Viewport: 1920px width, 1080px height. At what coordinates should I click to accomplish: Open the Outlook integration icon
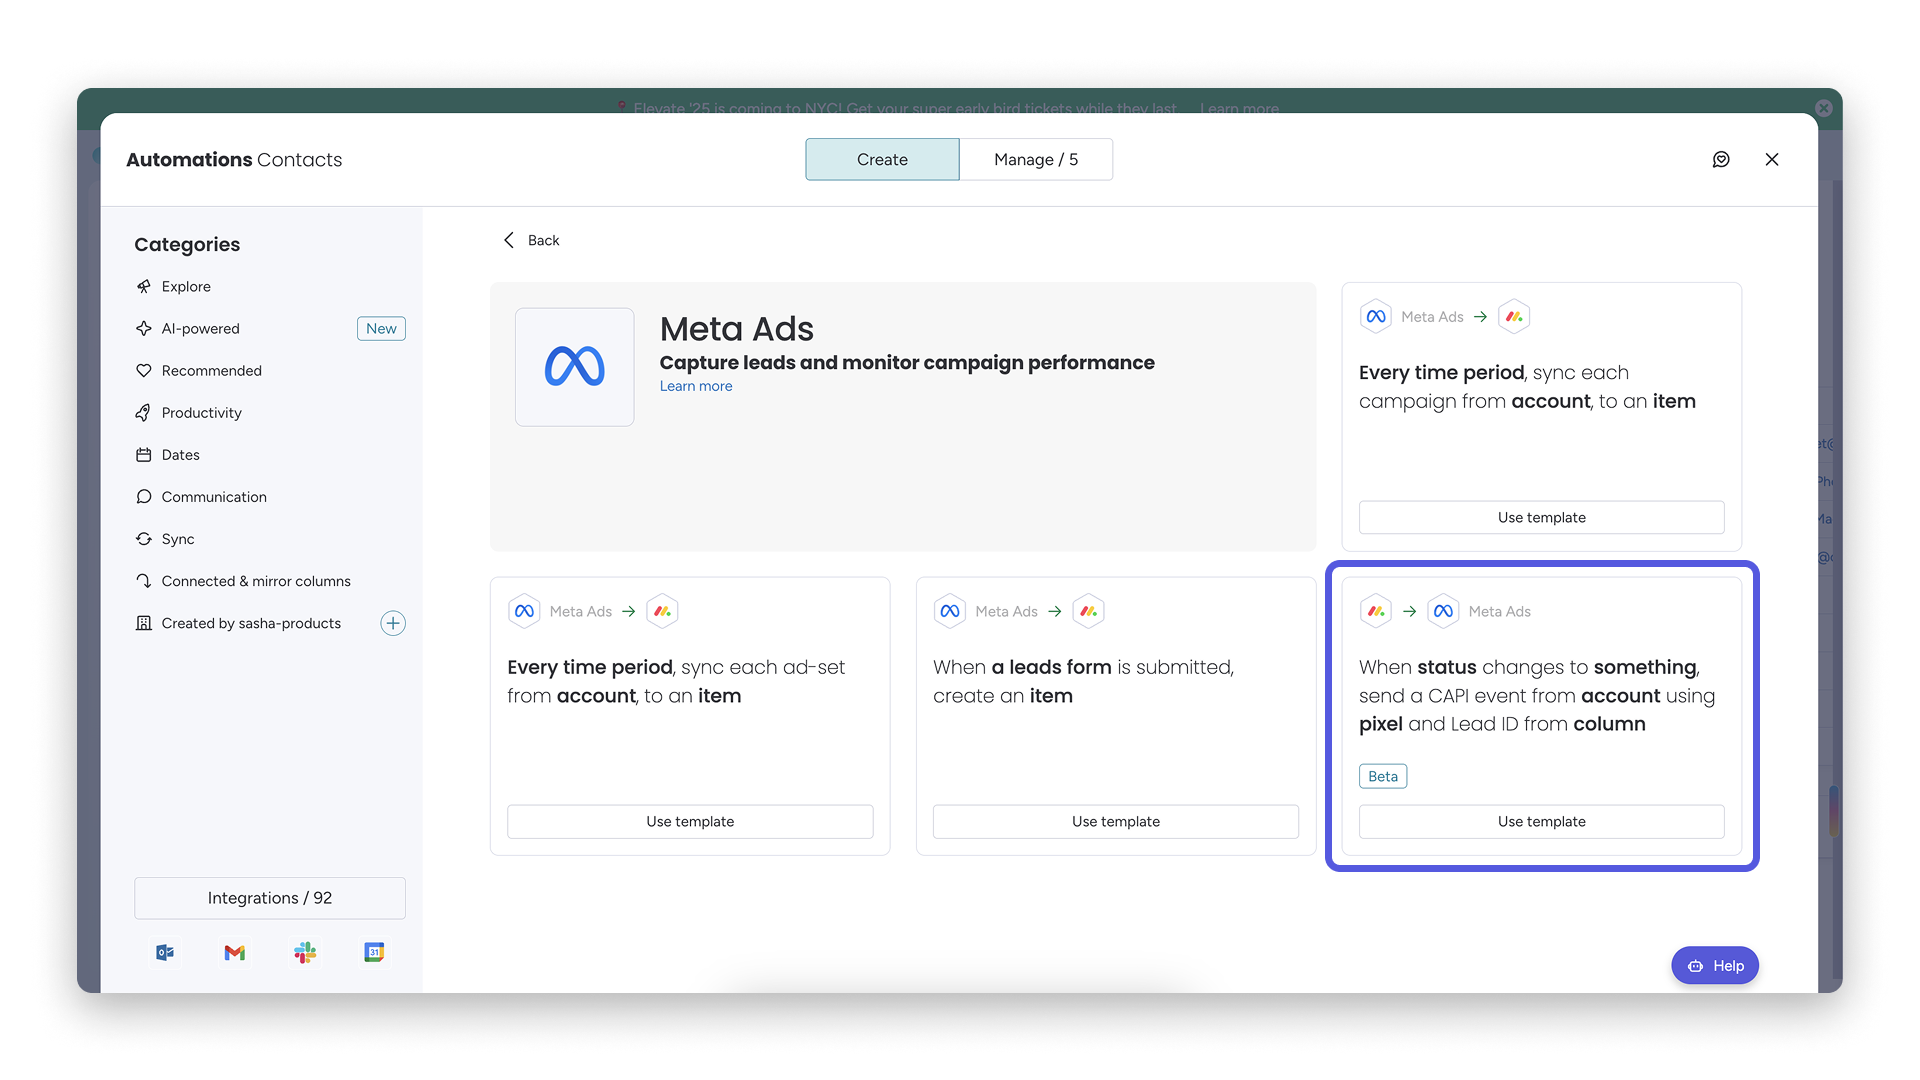click(x=165, y=952)
